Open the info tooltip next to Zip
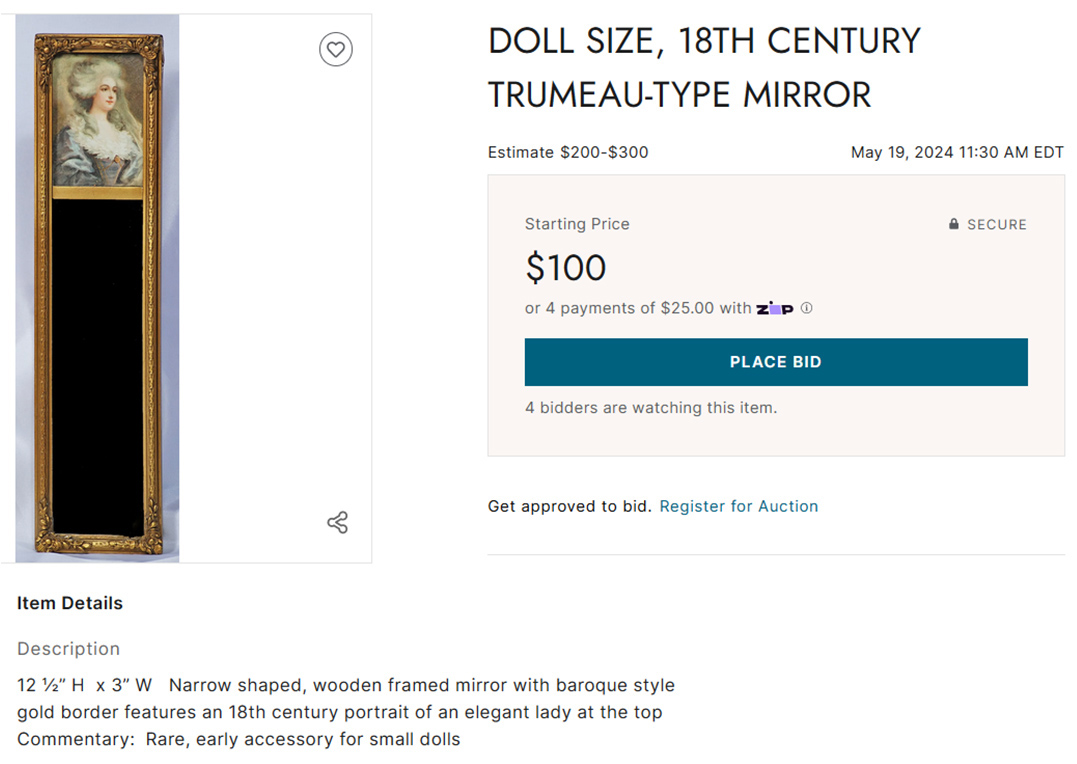 point(806,308)
